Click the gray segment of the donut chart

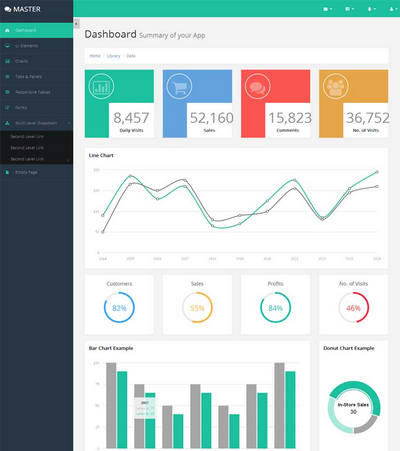(366, 425)
